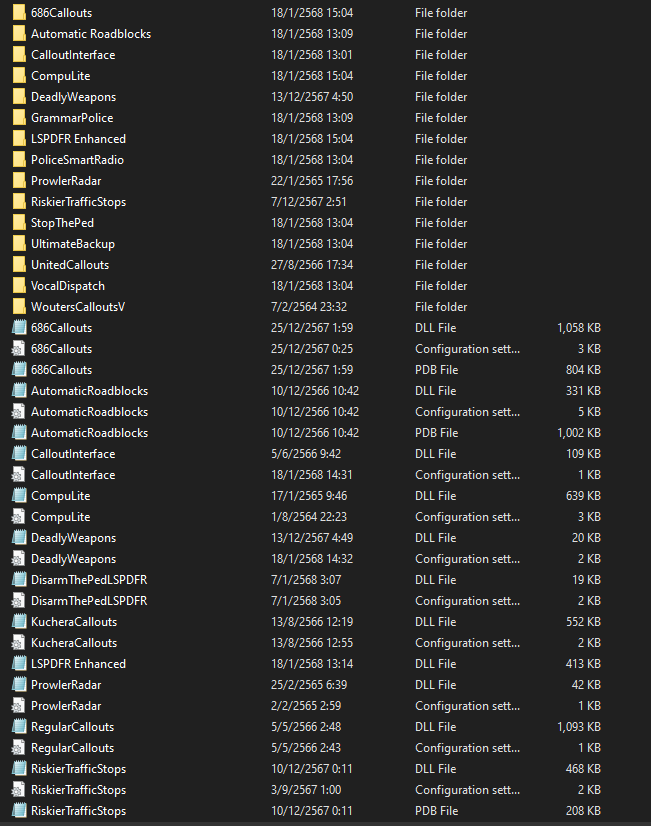The image size is (651, 826).
Task: Select the DisarmThePedLSPDFR configuration settings icon
Action: [x=18, y=601]
